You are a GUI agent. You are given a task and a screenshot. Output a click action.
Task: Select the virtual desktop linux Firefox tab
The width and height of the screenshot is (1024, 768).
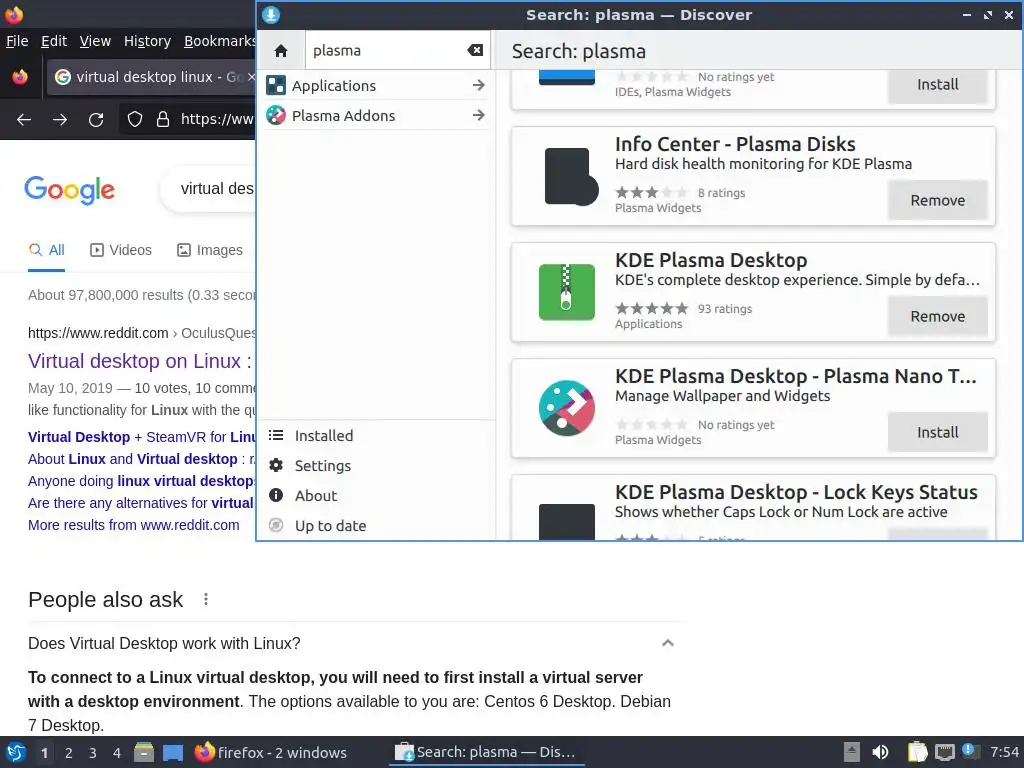tap(151, 77)
